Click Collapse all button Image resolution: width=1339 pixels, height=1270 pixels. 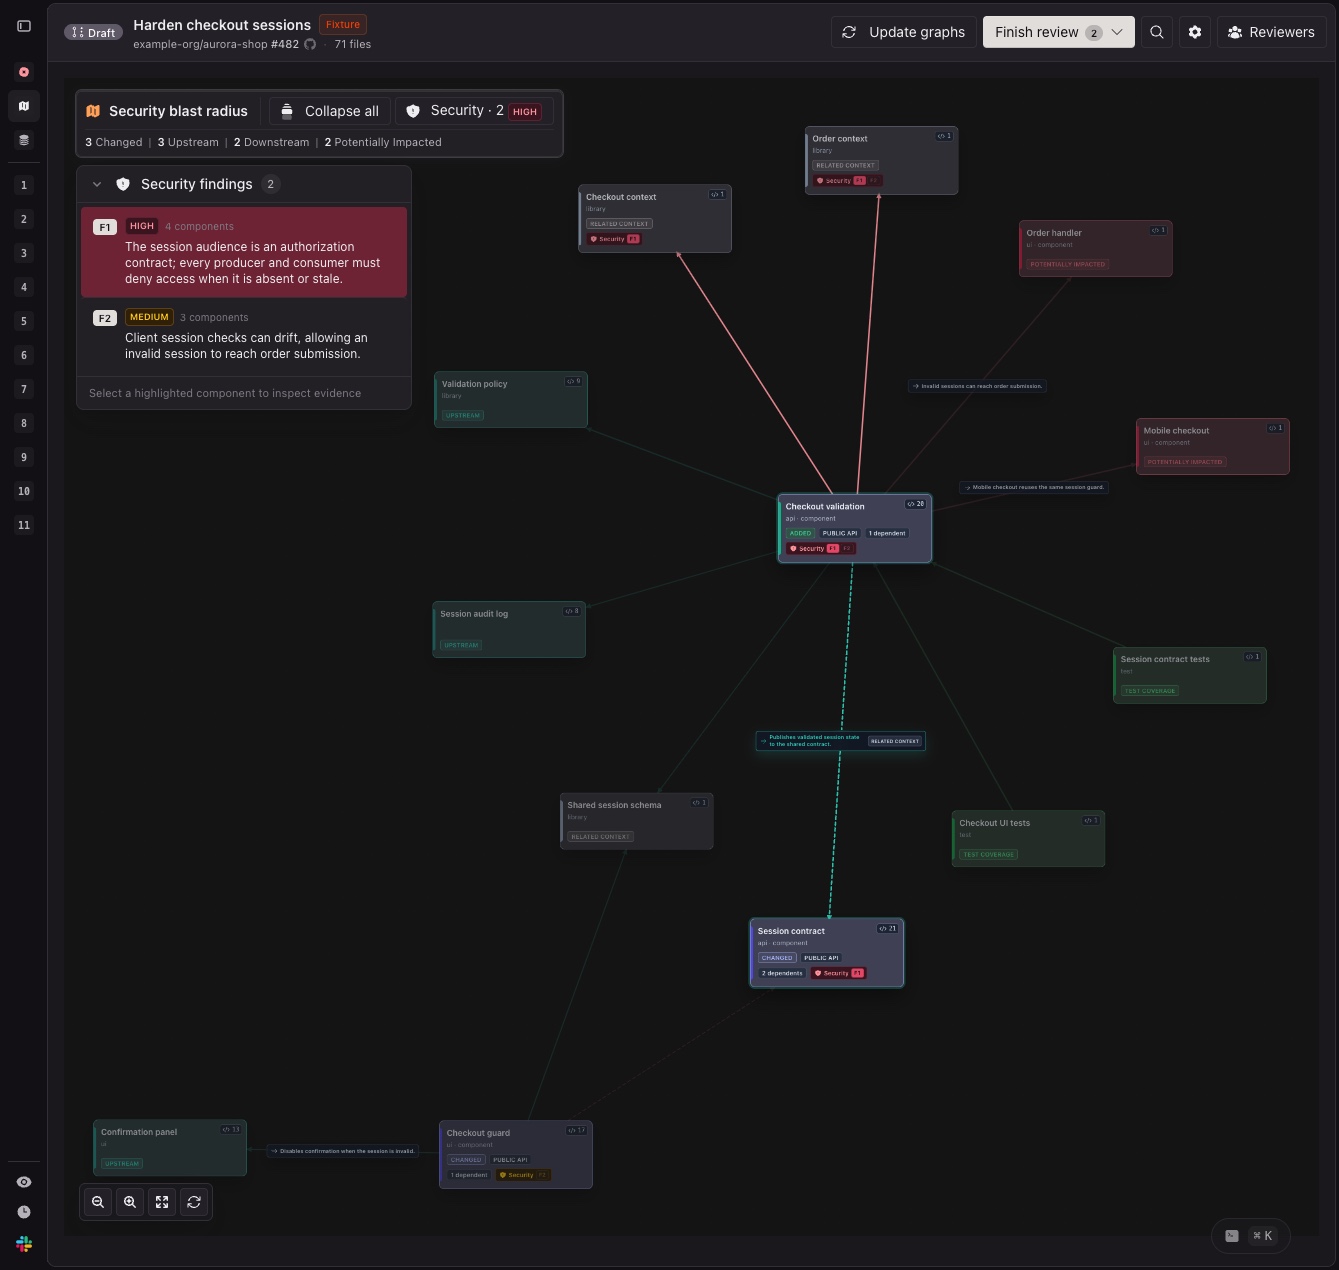pos(330,111)
